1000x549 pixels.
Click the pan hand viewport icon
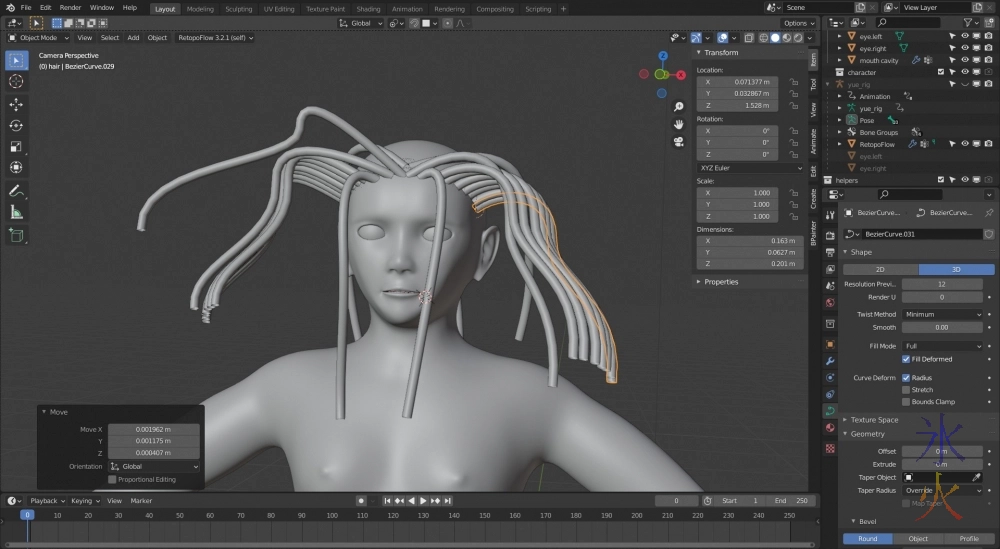pyautogui.click(x=678, y=123)
